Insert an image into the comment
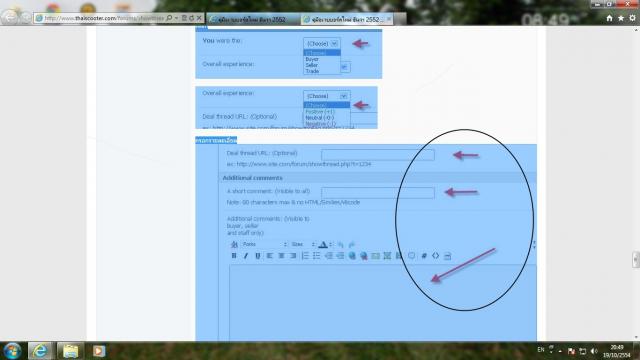640x360 pixels. [x=387, y=256]
